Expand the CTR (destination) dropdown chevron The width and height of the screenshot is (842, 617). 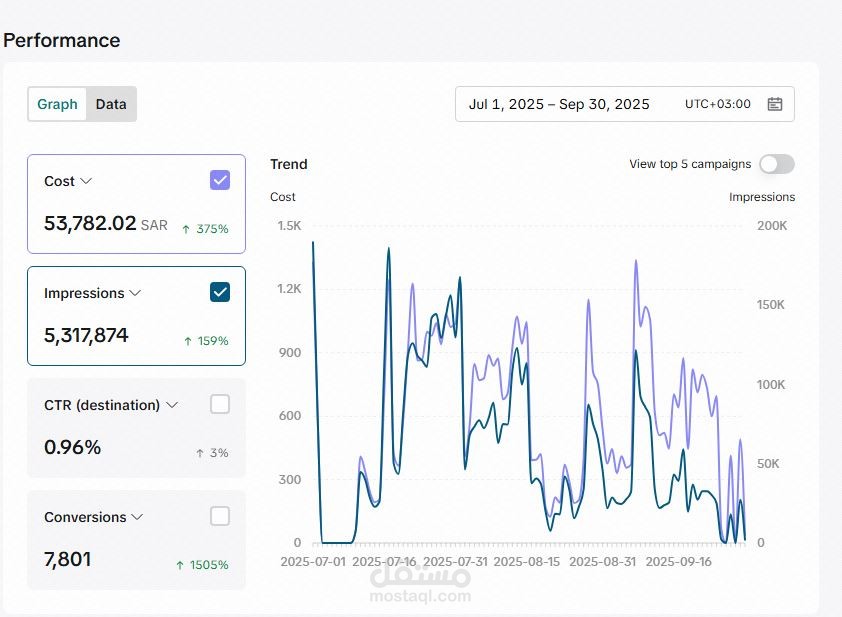click(172, 405)
